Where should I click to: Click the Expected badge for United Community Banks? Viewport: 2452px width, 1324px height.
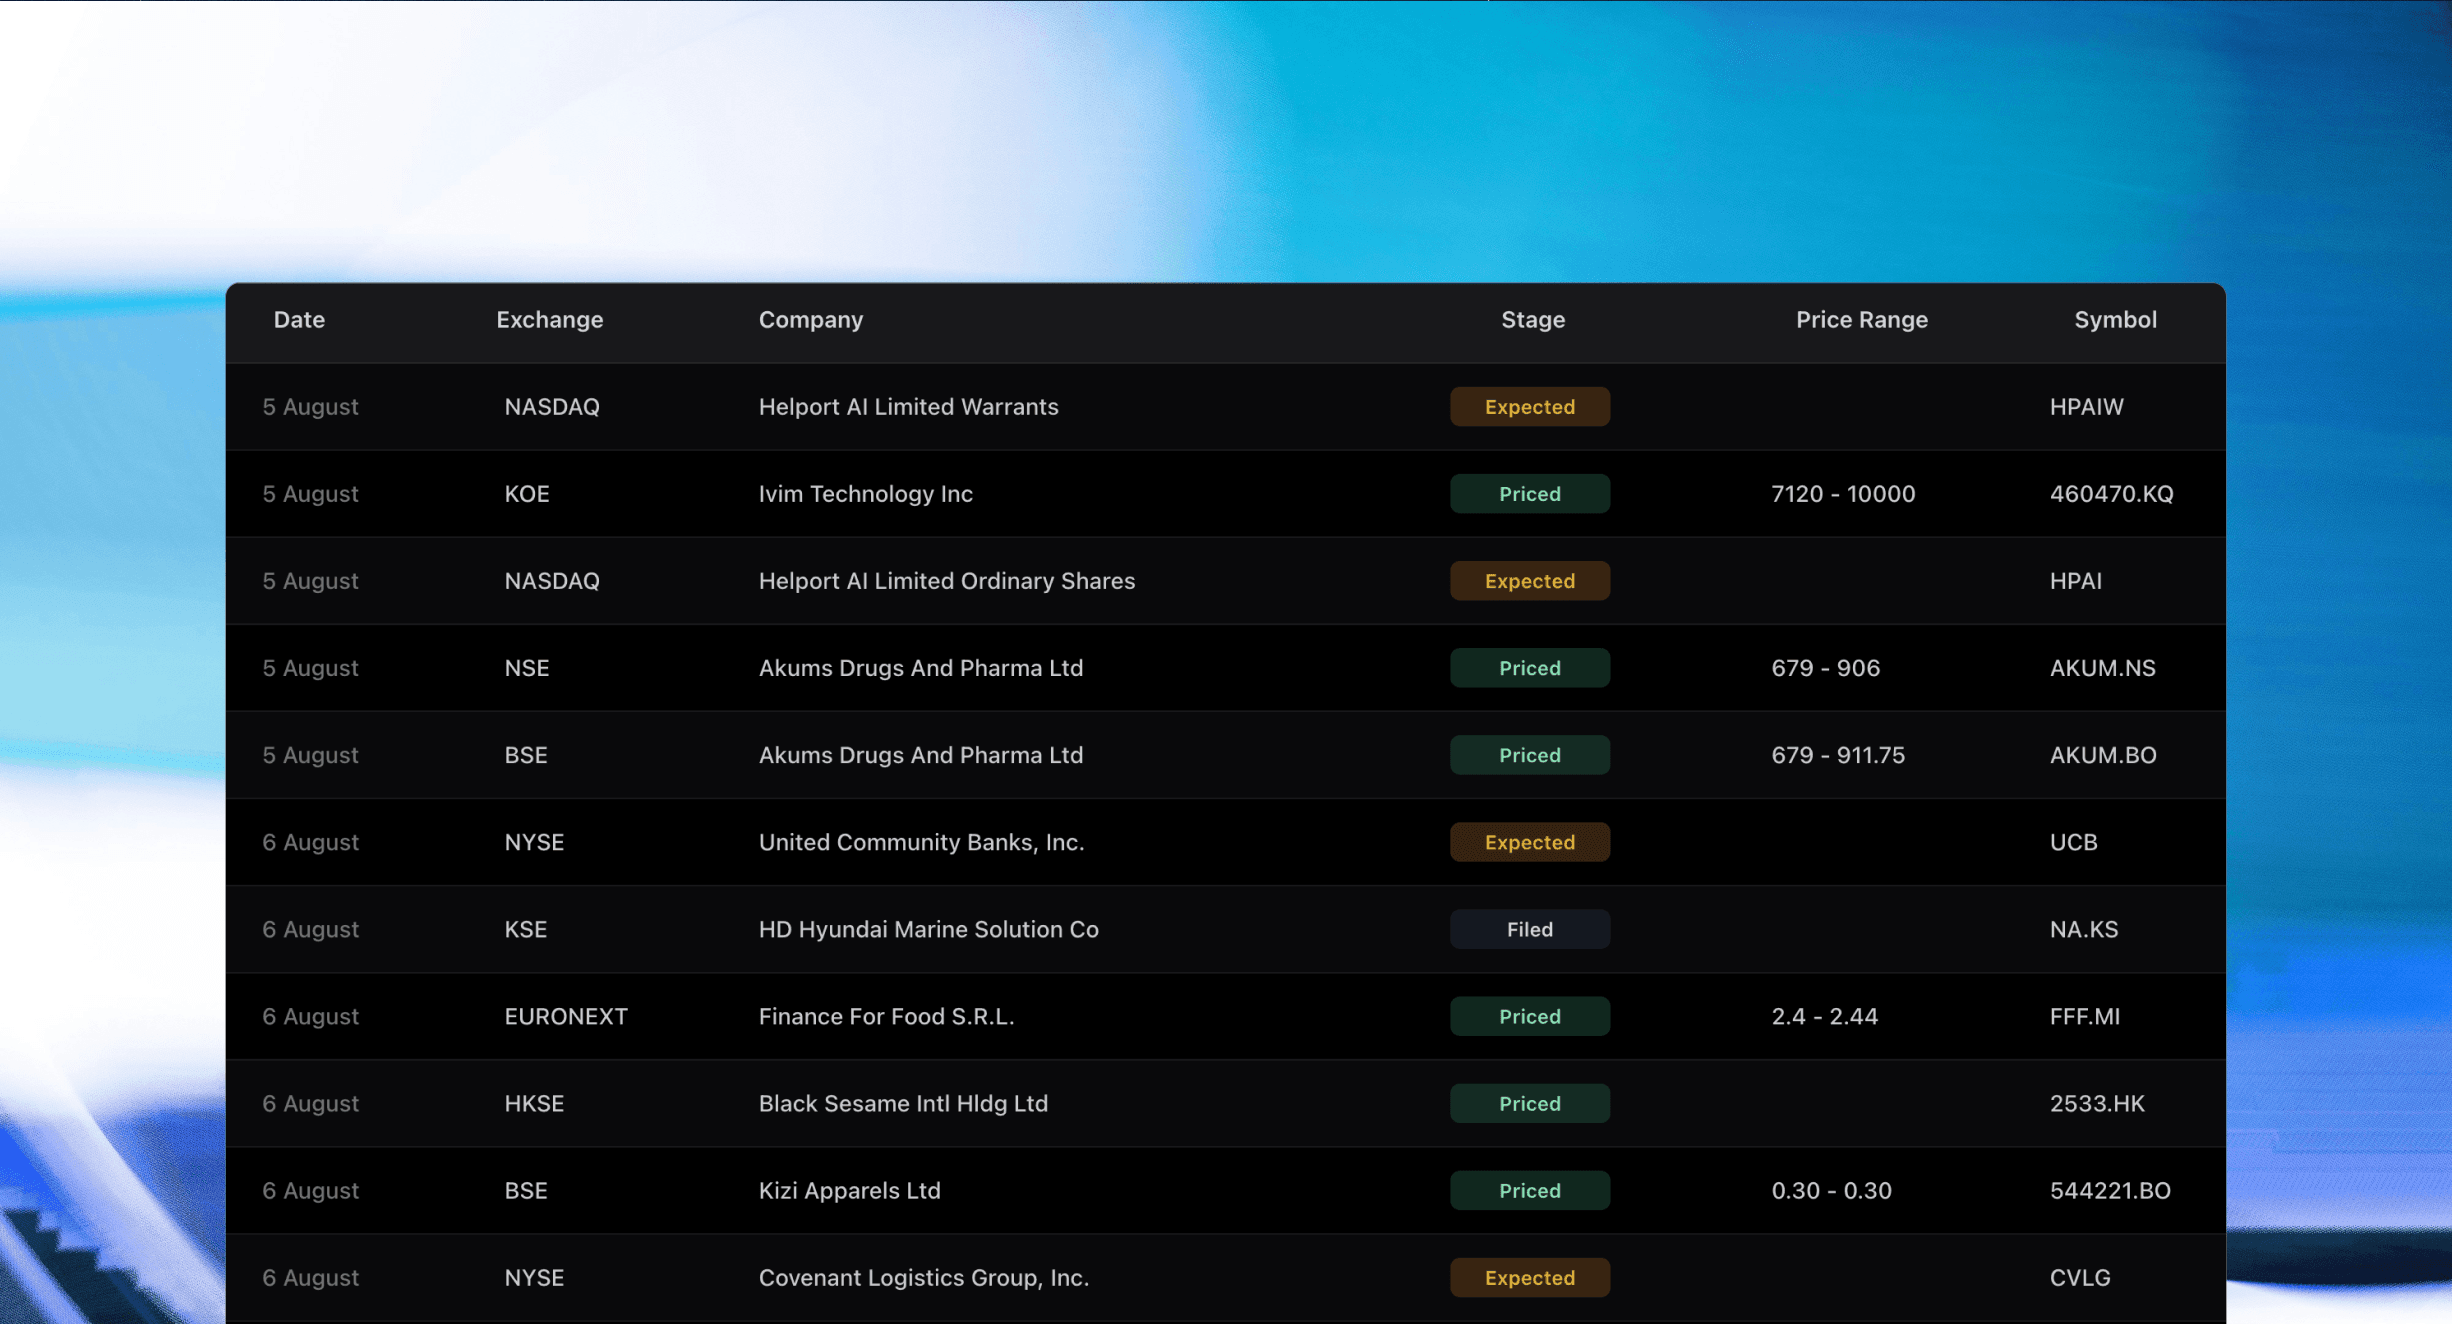[x=1529, y=842]
